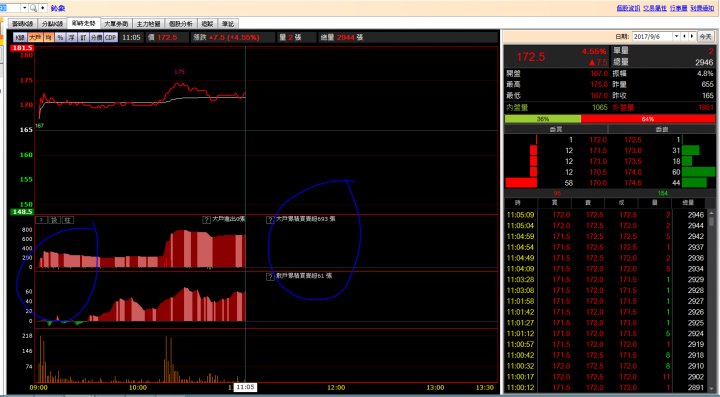The height and width of the screenshot is (397, 720).
Task: Click the bid price 170.0 with 58 lots
Action: (x=598, y=183)
